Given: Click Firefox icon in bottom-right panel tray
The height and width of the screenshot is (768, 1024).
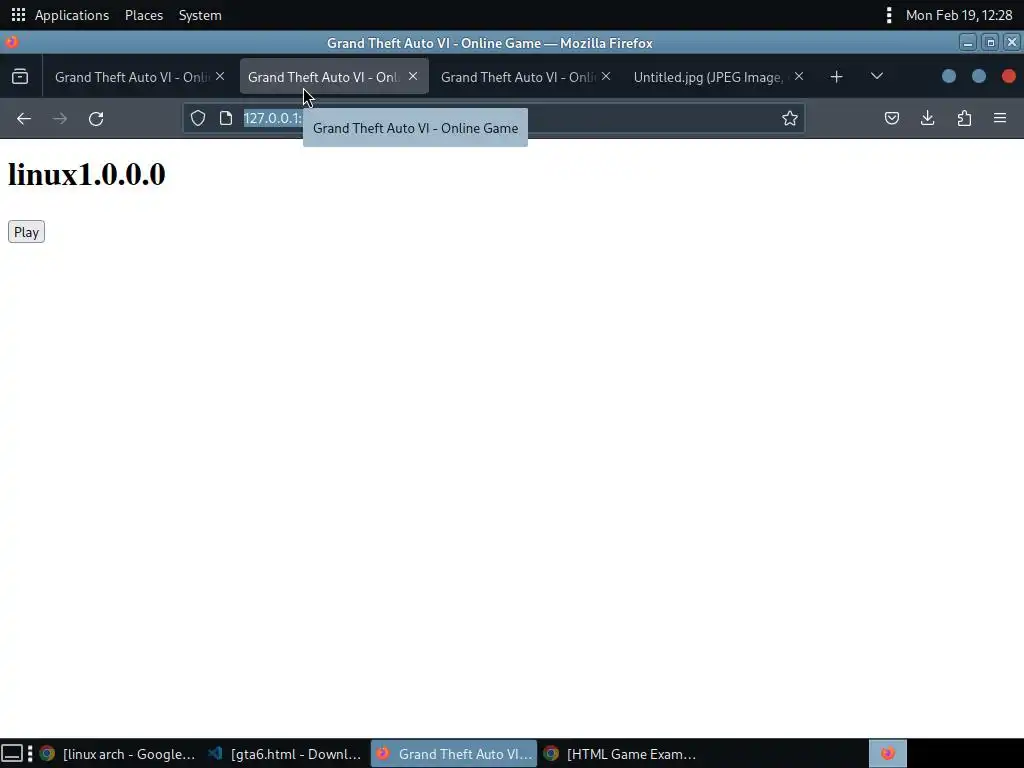Looking at the screenshot, I should [888, 754].
